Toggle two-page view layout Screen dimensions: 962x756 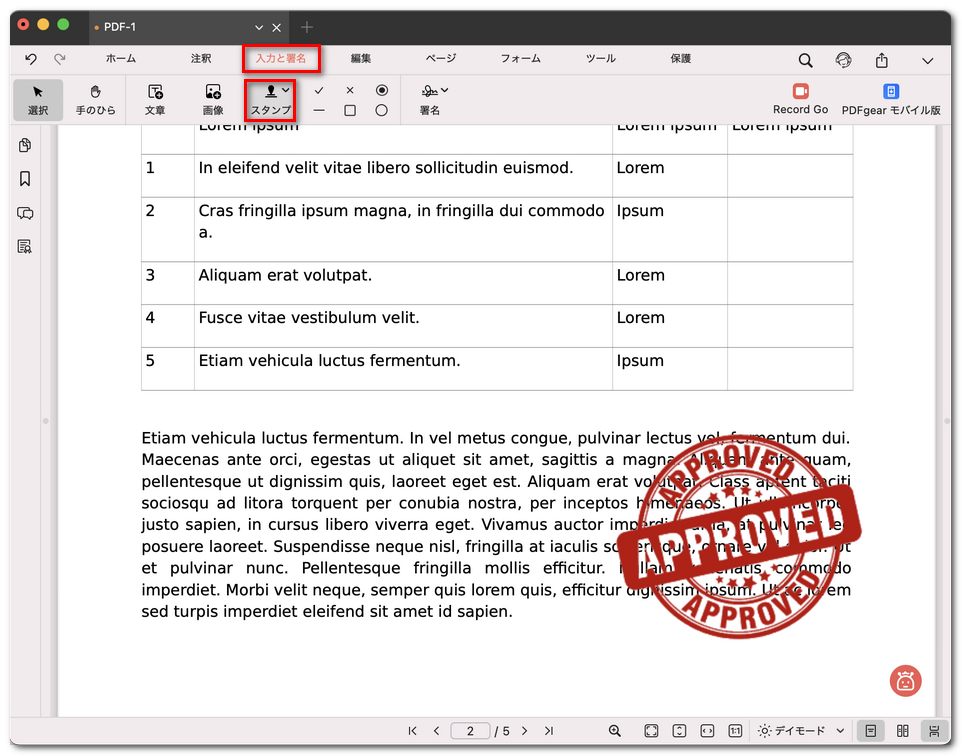[x=903, y=731]
